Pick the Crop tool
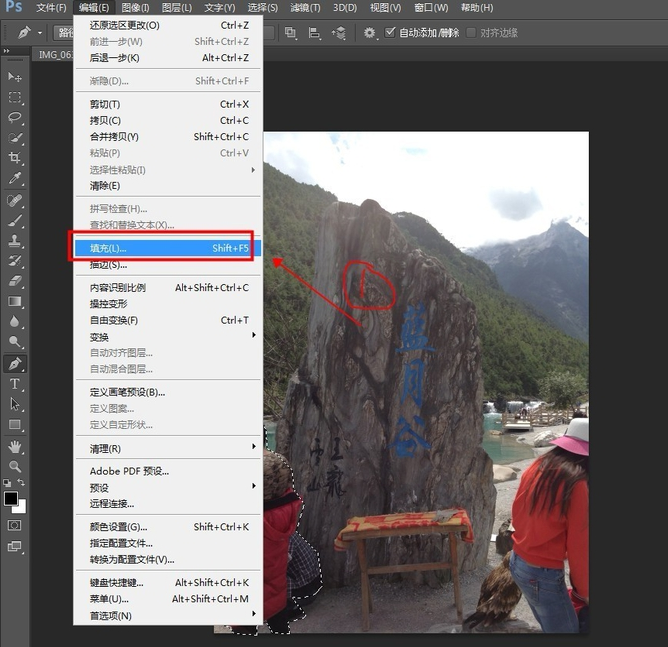The width and height of the screenshot is (668, 647). tap(15, 158)
